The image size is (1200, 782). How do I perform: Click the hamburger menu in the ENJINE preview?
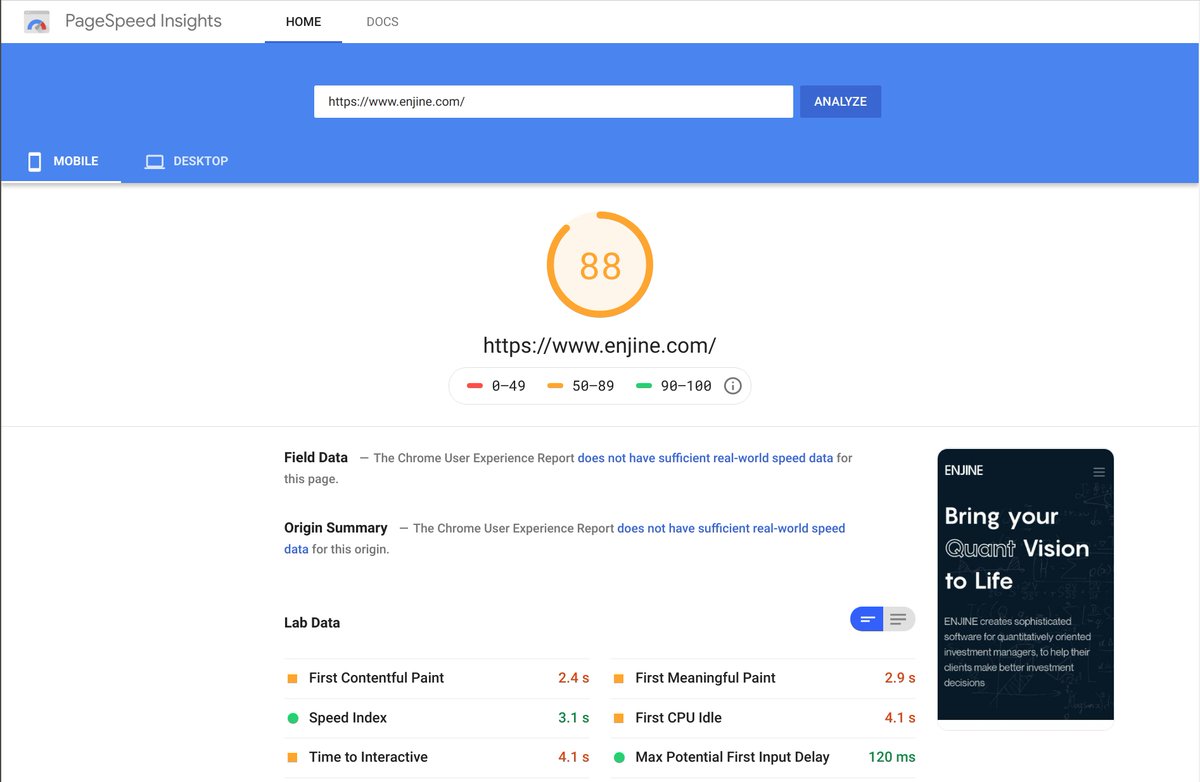point(1099,472)
